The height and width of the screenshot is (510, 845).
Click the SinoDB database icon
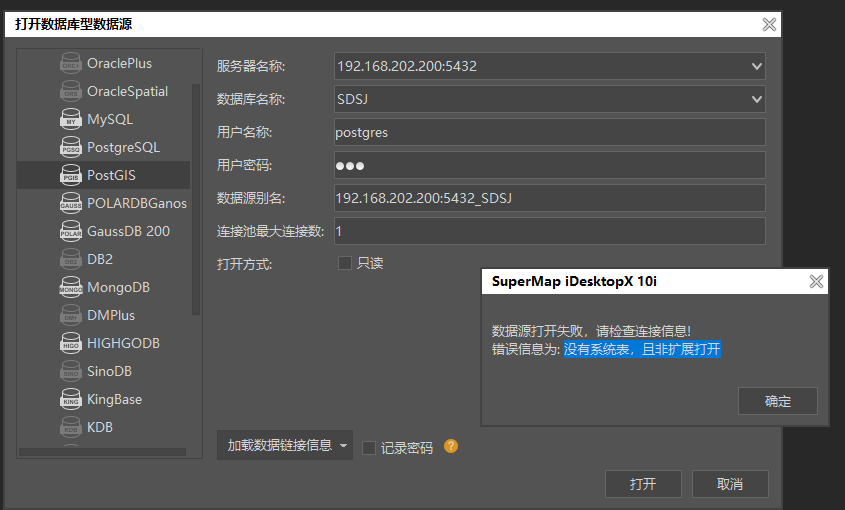pyautogui.click(x=71, y=371)
